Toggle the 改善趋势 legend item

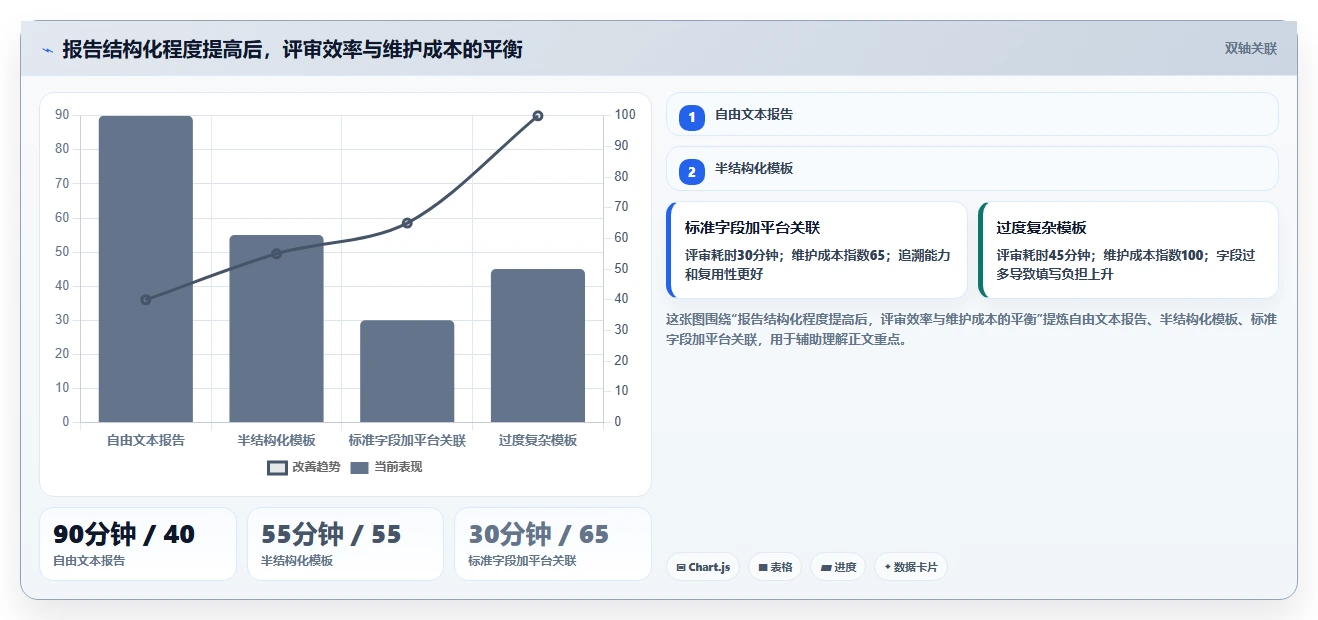click(x=304, y=467)
